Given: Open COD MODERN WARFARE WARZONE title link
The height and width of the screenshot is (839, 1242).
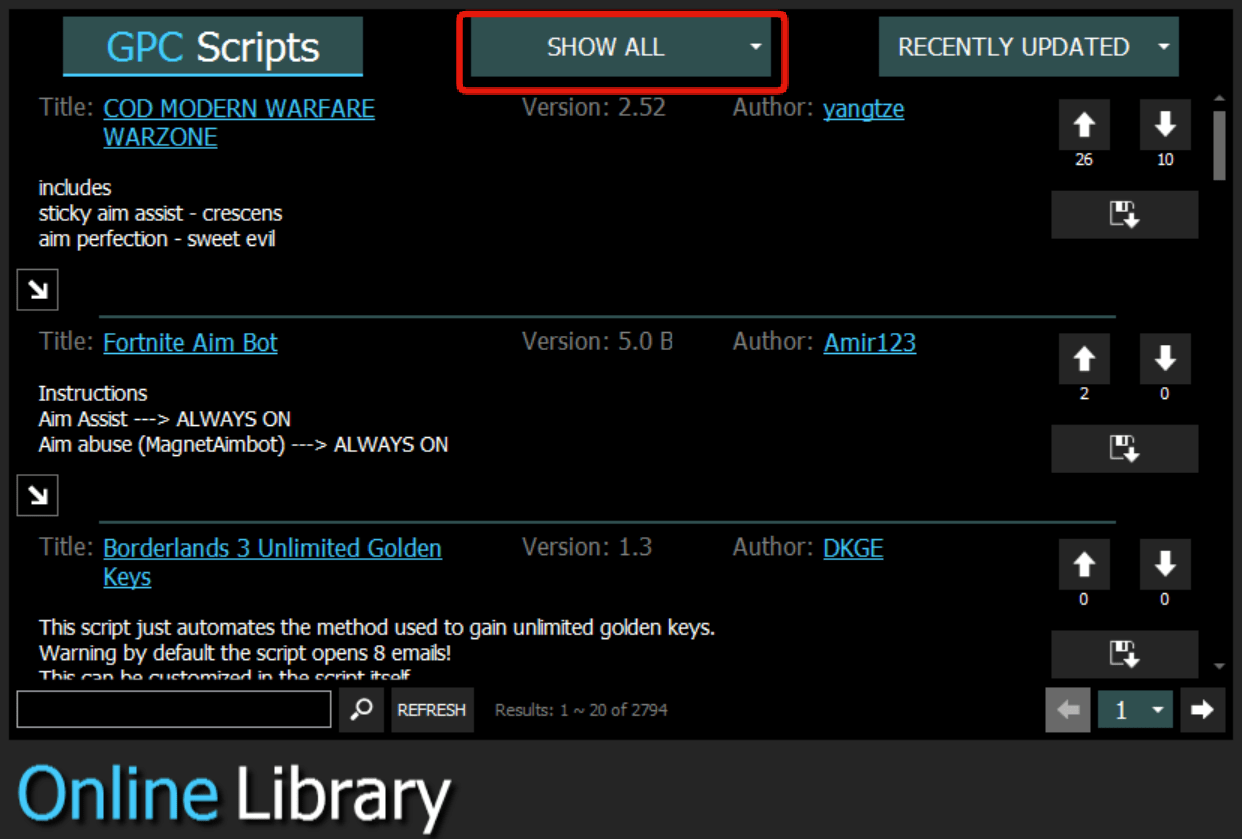Looking at the screenshot, I should coord(239,123).
